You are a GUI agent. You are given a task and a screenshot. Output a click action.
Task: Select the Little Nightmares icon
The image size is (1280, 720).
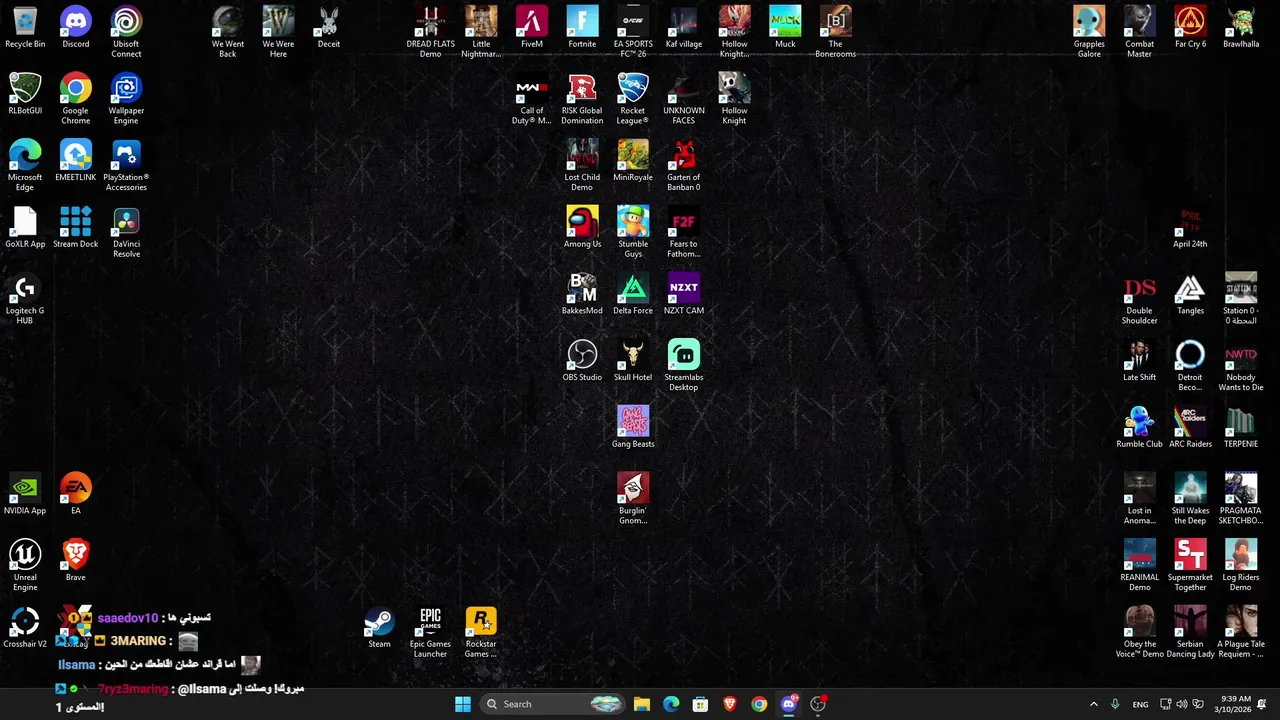click(481, 32)
